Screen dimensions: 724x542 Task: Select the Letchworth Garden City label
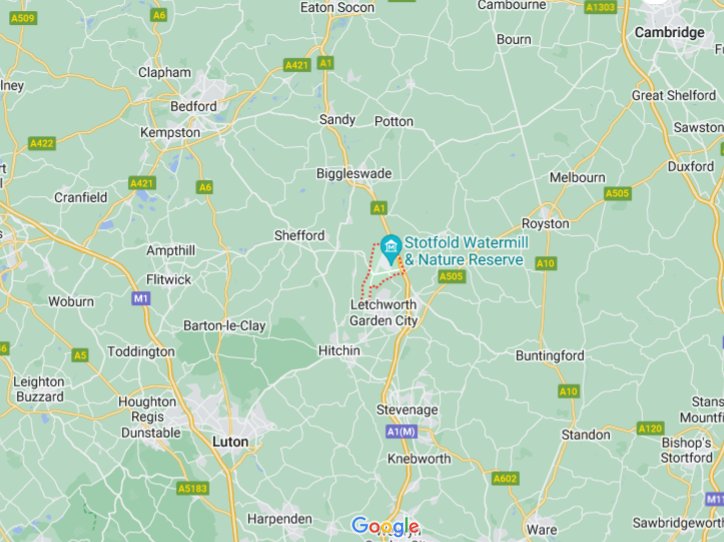tap(383, 313)
